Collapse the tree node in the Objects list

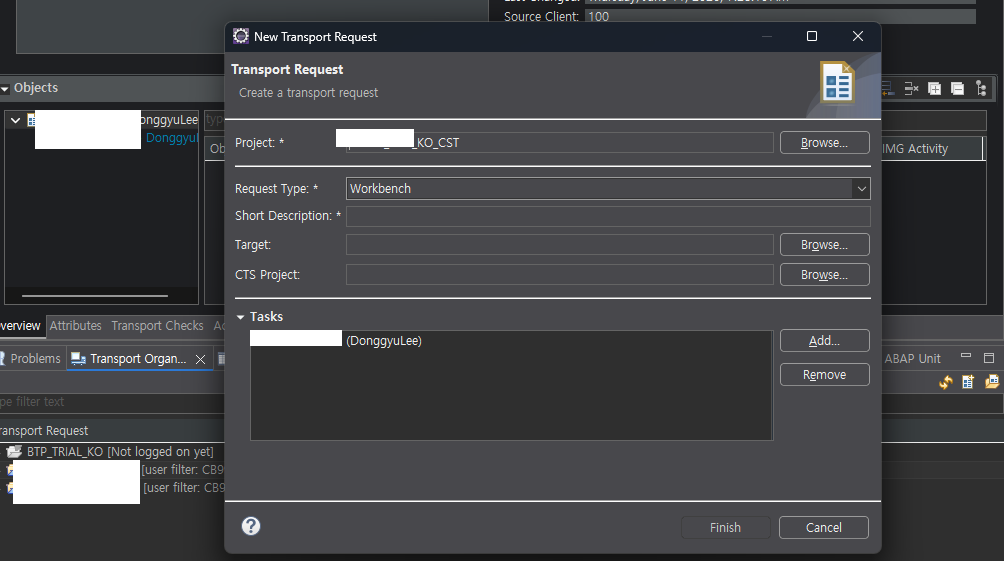(x=15, y=120)
